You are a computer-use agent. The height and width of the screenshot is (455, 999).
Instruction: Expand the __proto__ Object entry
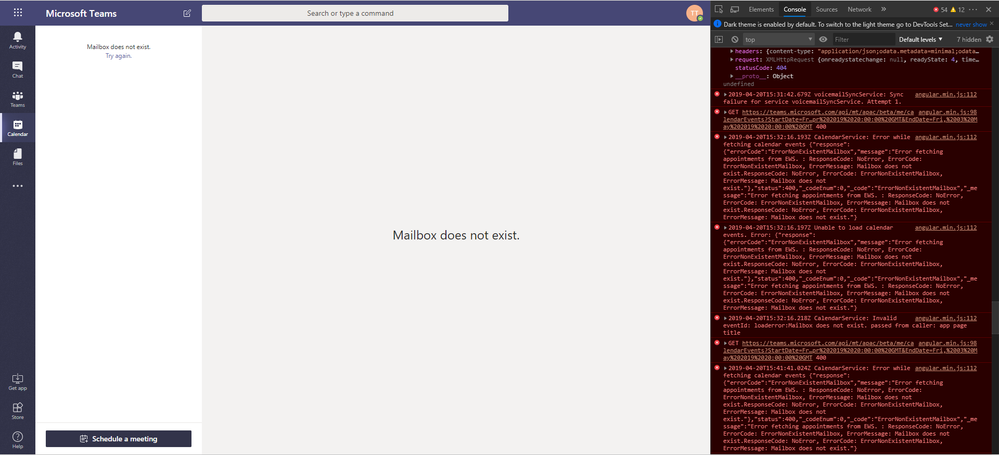coord(732,76)
